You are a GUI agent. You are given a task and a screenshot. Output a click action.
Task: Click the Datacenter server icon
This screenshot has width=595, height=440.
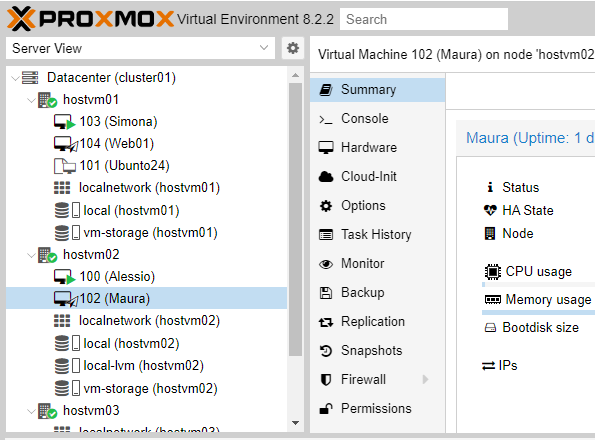click(30, 78)
